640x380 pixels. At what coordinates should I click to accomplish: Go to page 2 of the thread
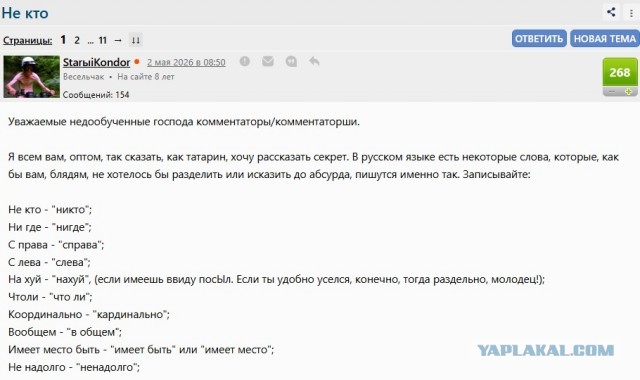(77, 40)
